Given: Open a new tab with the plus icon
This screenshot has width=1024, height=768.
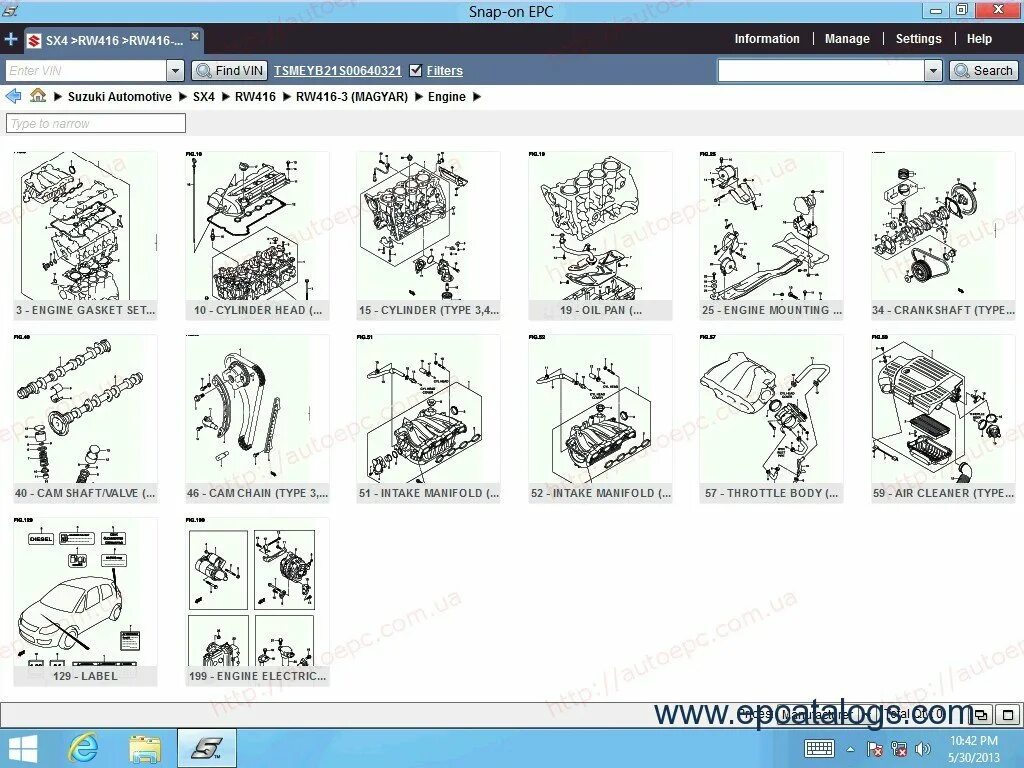Looking at the screenshot, I should tap(10, 39).
